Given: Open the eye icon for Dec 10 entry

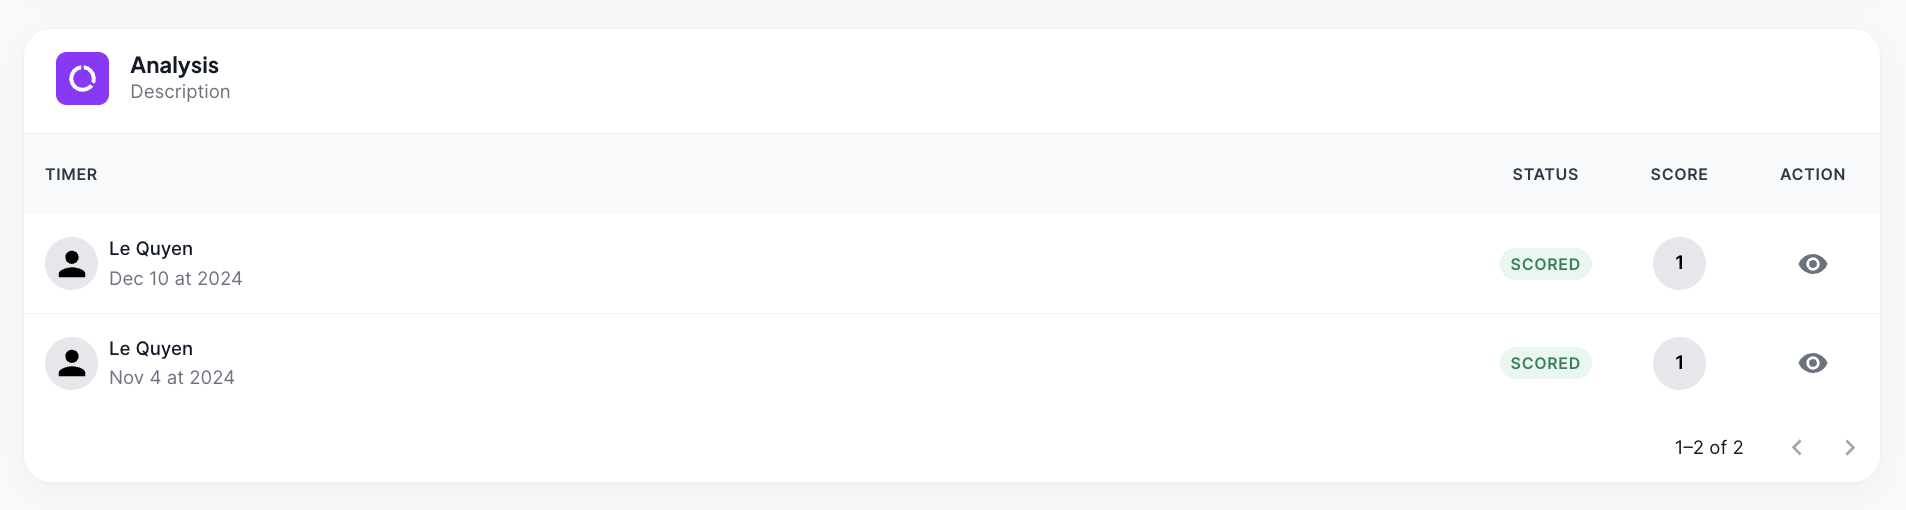Looking at the screenshot, I should 1812,264.
